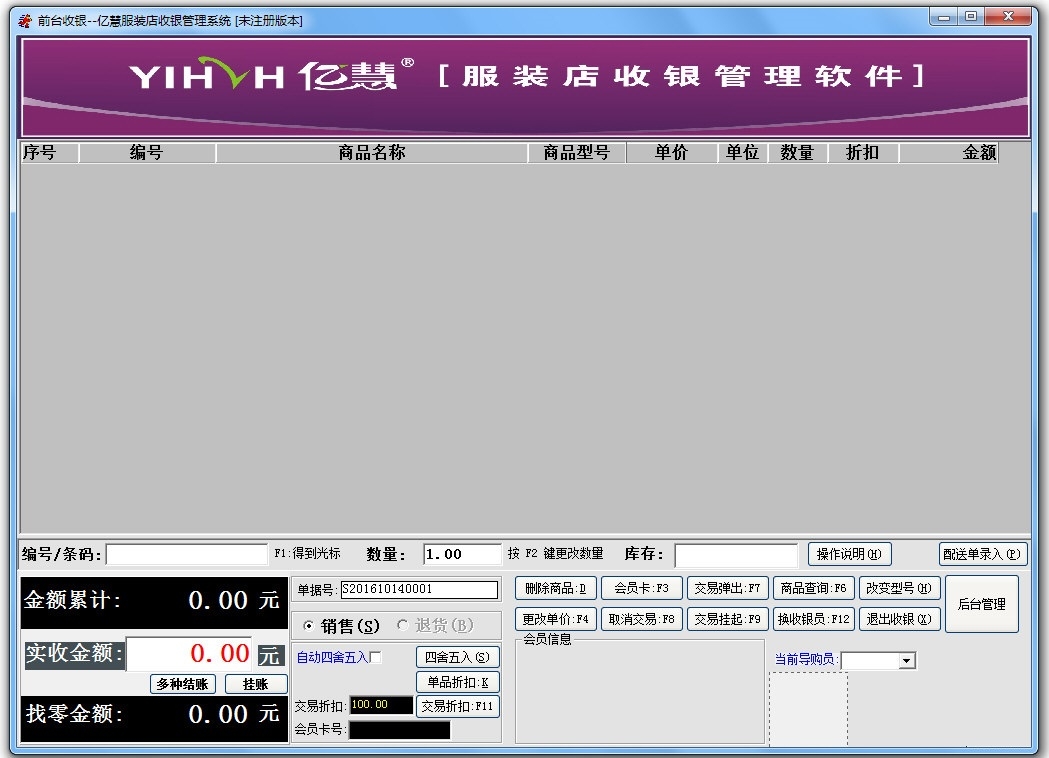Viewport: 1049px width, 758px height.
Task: Select the 销售 radio button
Action: 308,626
